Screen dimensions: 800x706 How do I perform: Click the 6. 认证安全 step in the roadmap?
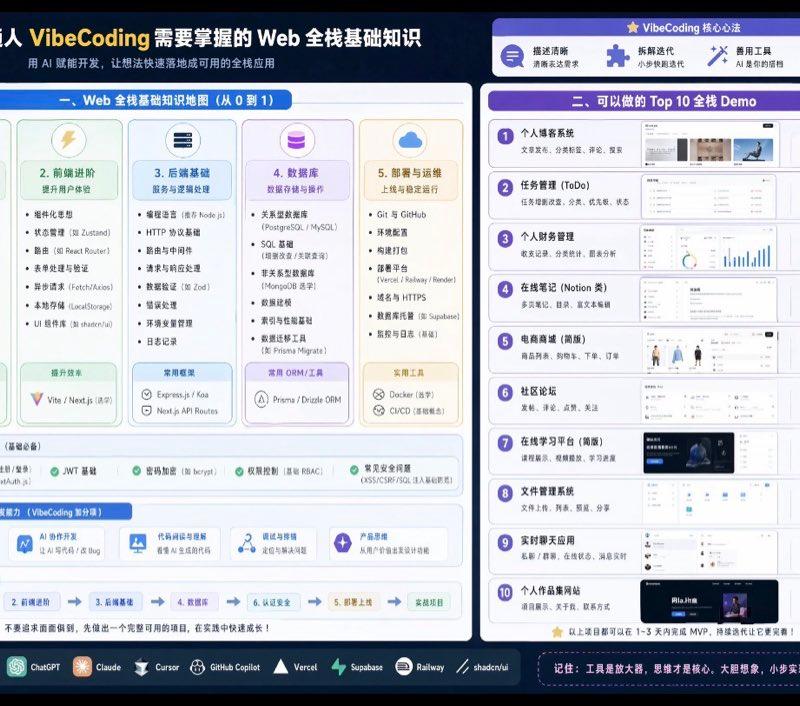272,602
